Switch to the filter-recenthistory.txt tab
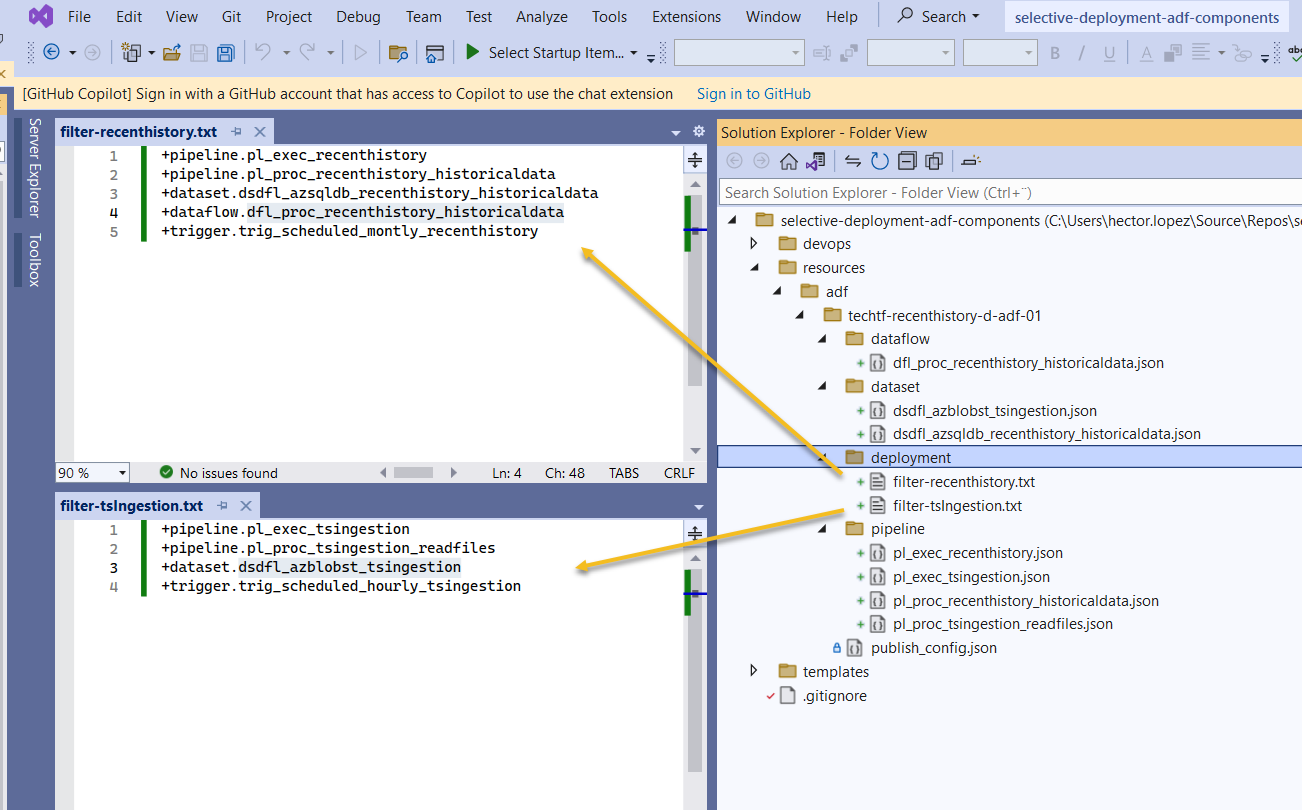This screenshot has height=810, width=1302. coord(138,132)
